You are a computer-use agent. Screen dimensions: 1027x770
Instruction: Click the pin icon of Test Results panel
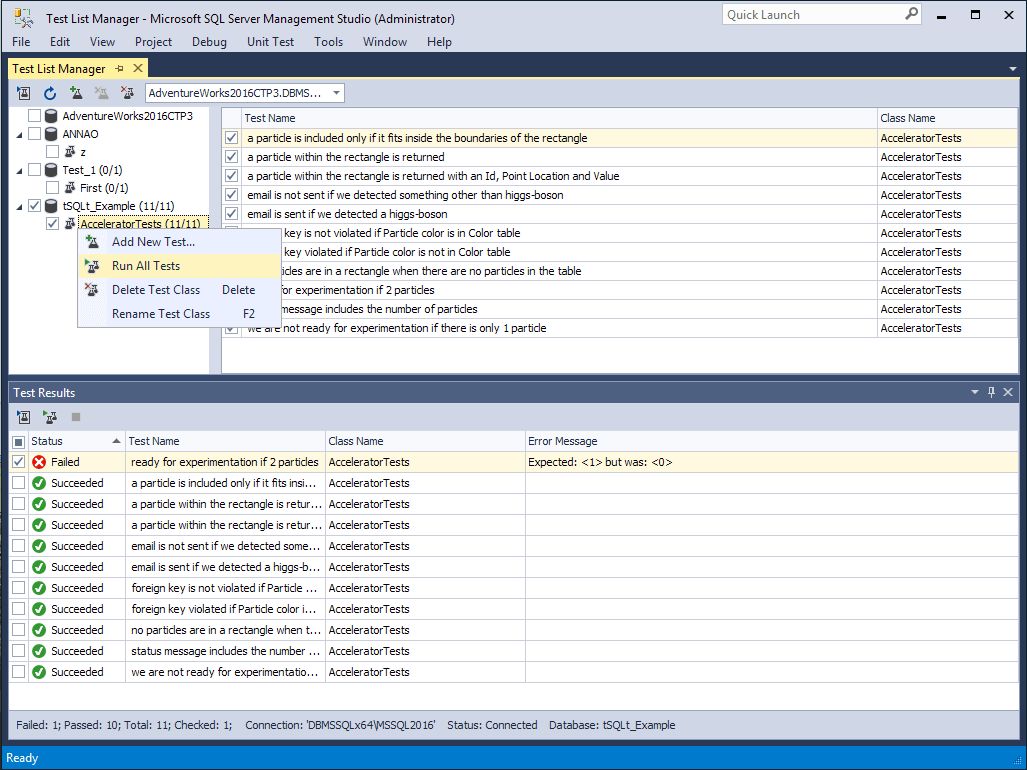(x=992, y=392)
